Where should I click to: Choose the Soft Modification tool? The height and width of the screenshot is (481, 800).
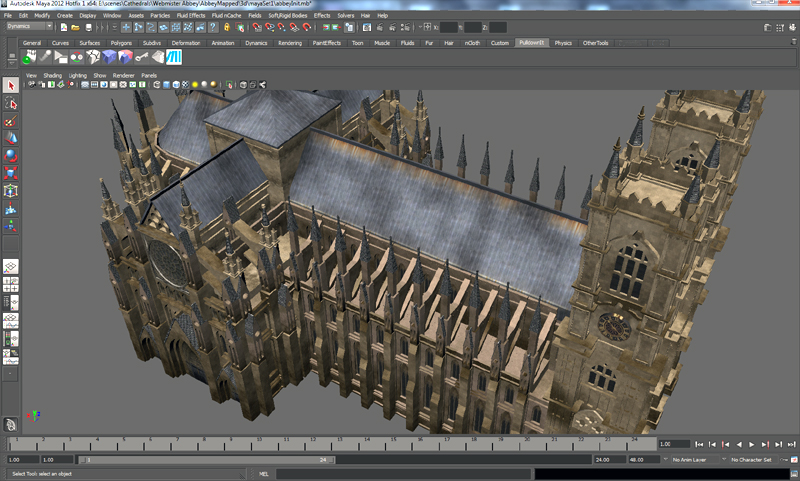pyautogui.click(x=11, y=208)
